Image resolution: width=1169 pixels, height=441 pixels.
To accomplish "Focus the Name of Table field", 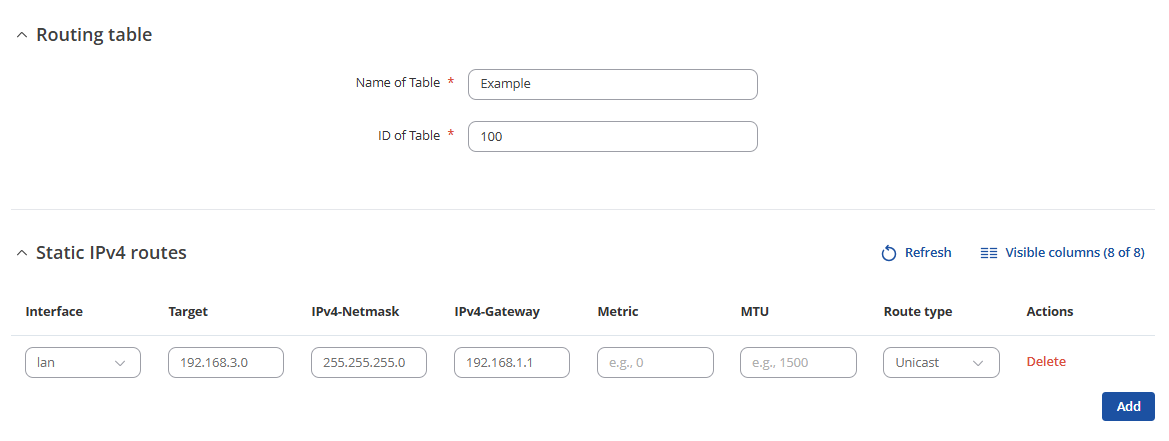I will pyautogui.click(x=612, y=84).
